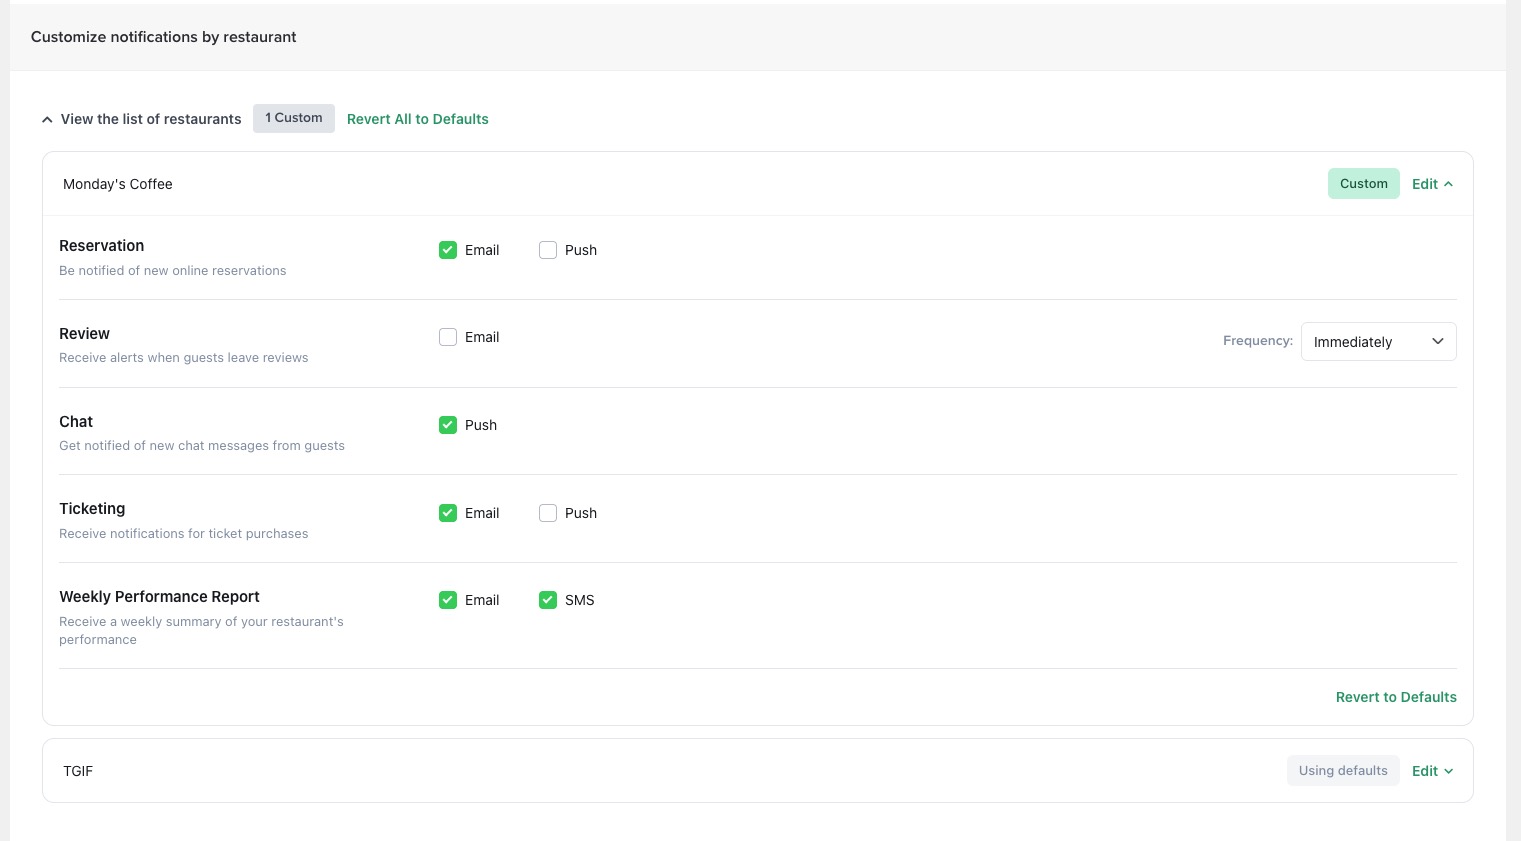Image resolution: width=1521 pixels, height=841 pixels.
Task: Click the 1 Custom badge
Action: click(x=293, y=118)
